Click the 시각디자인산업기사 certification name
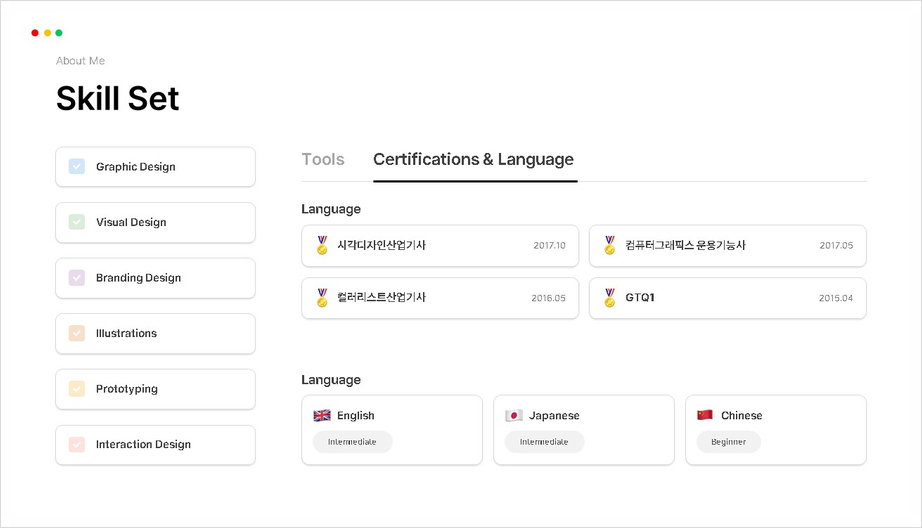922x528 pixels. click(382, 245)
